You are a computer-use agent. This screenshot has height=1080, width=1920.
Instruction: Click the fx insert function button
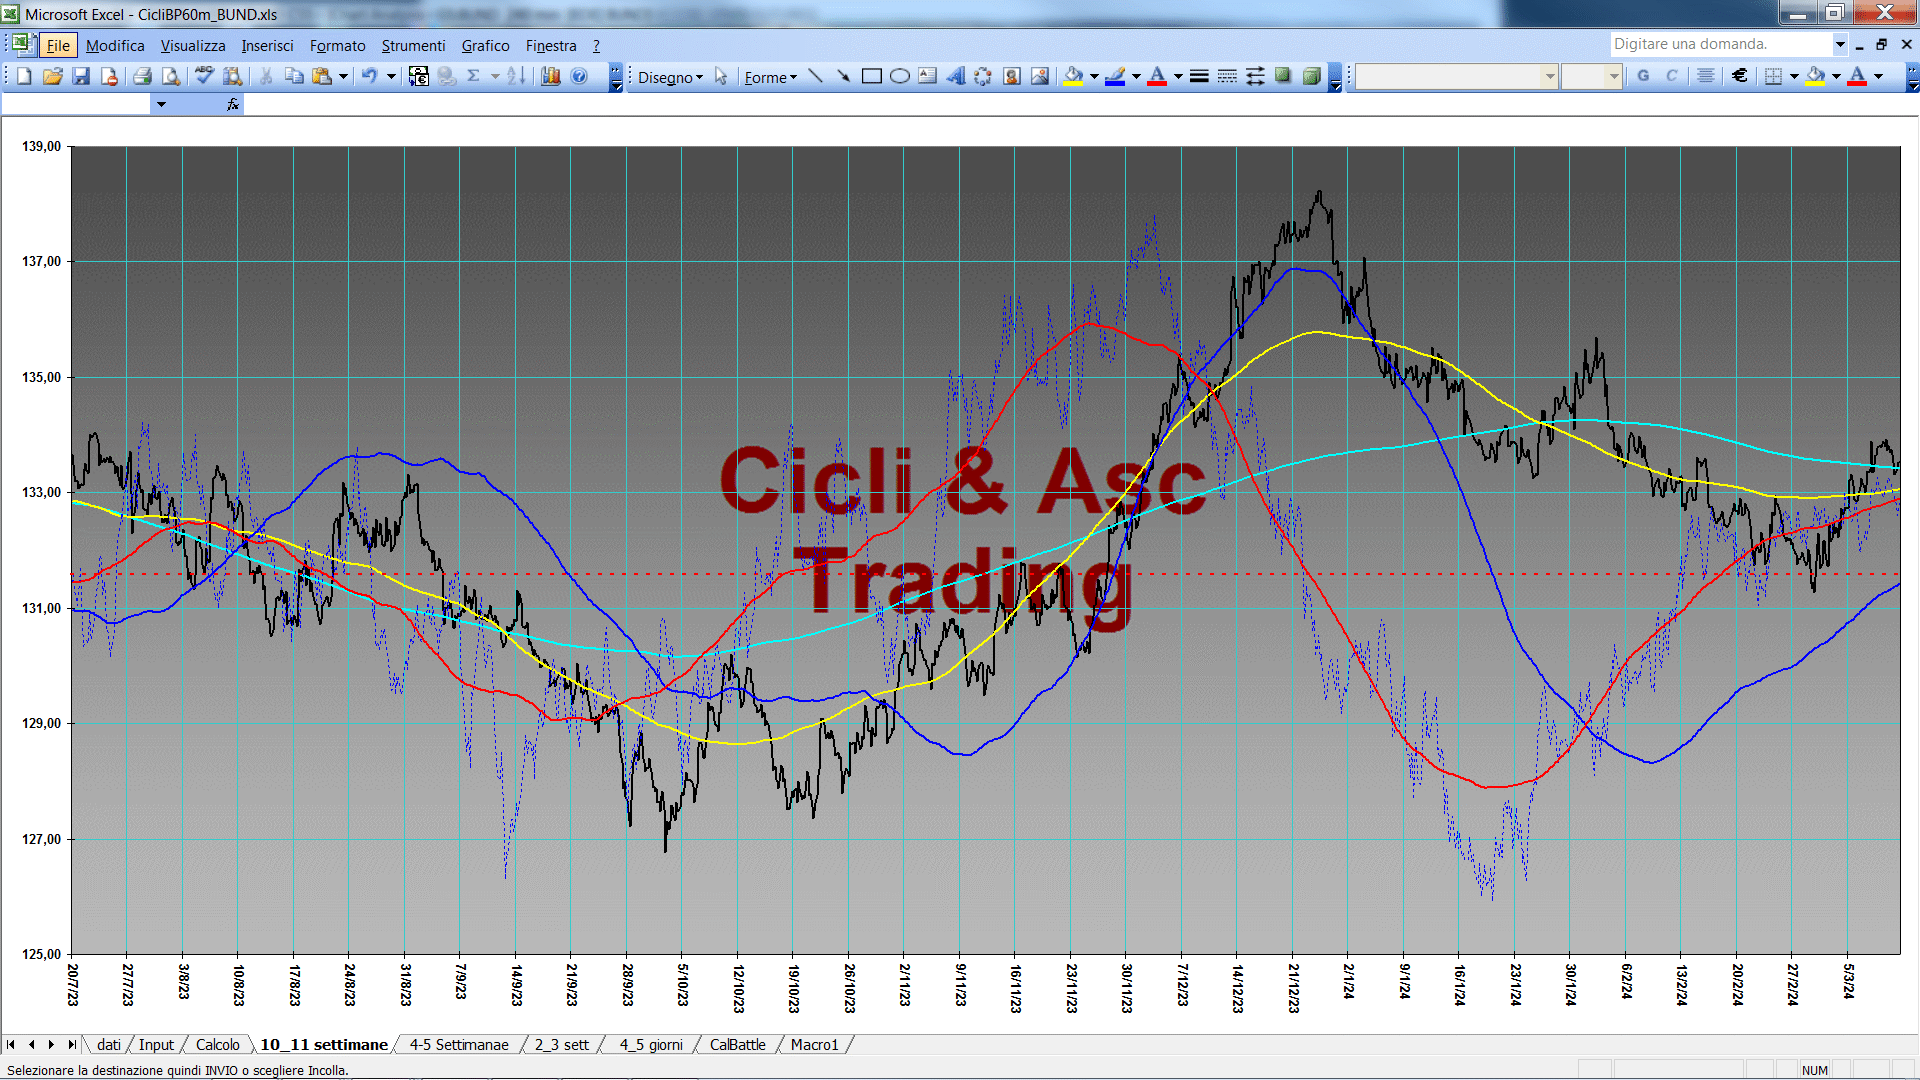[x=232, y=104]
